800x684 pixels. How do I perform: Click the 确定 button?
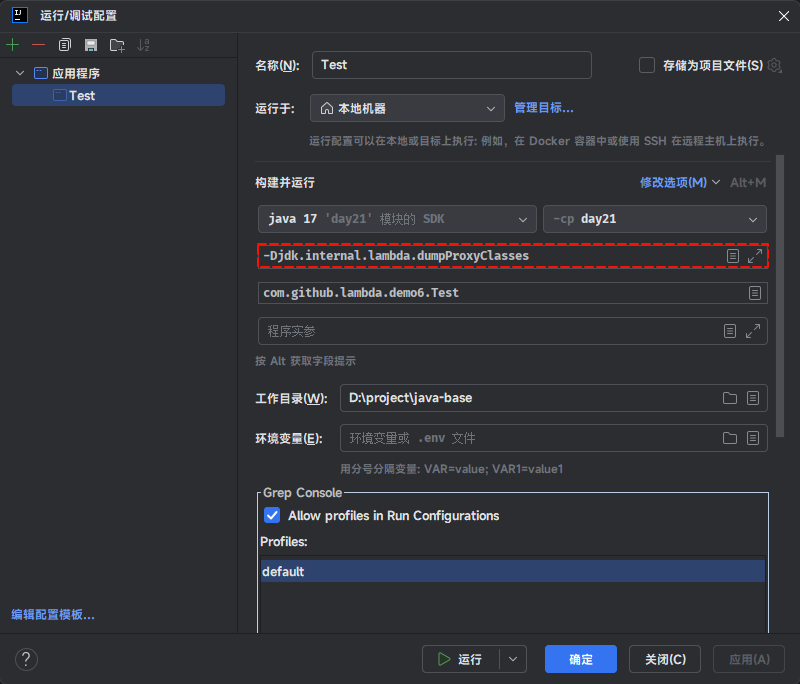581,659
